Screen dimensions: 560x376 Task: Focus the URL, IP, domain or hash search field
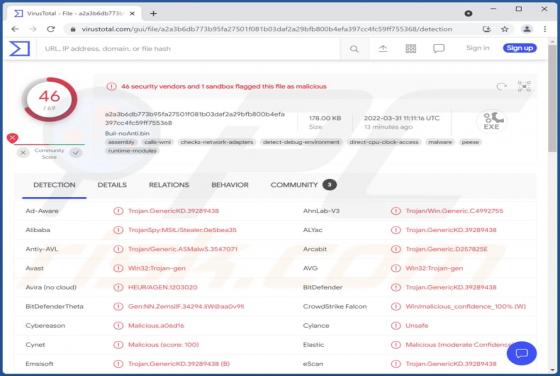(x=189, y=49)
